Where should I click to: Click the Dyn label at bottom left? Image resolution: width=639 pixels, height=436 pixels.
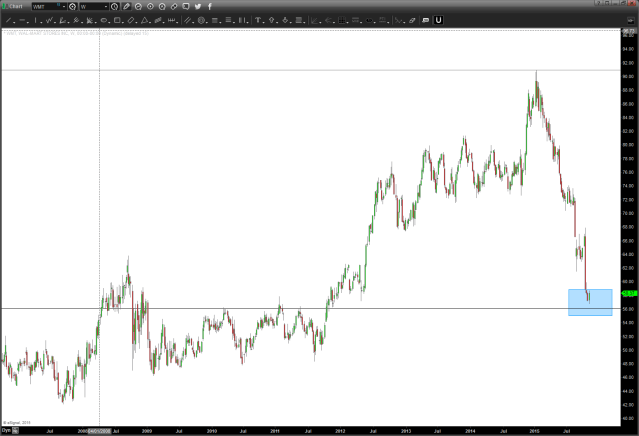5,431
